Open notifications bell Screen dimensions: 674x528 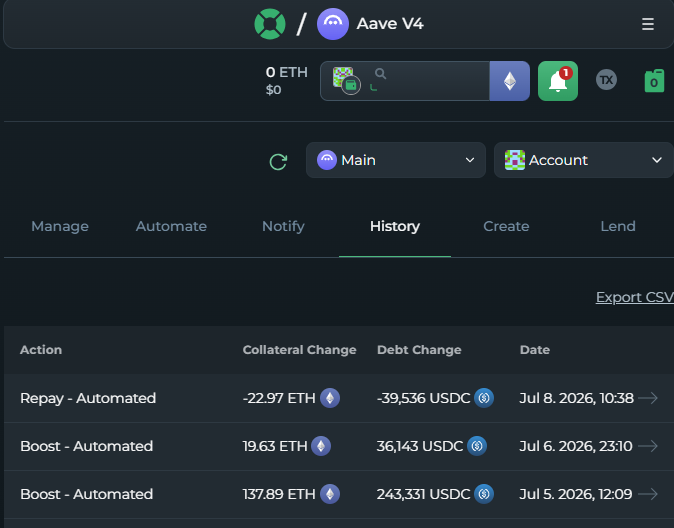coord(558,81)
